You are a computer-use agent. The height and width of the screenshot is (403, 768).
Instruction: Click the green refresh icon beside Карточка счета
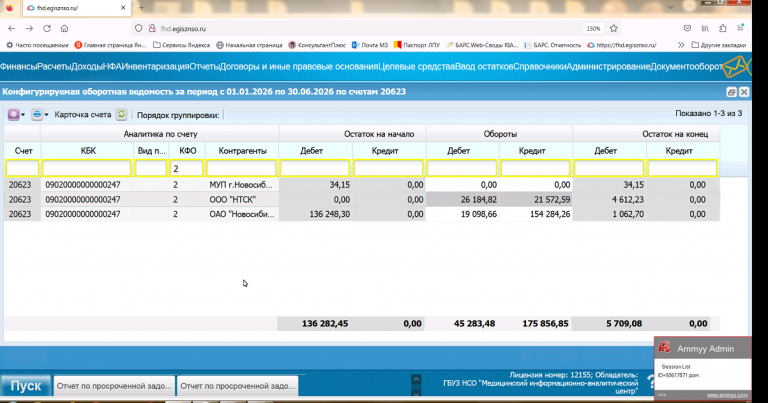click(121, 115)
